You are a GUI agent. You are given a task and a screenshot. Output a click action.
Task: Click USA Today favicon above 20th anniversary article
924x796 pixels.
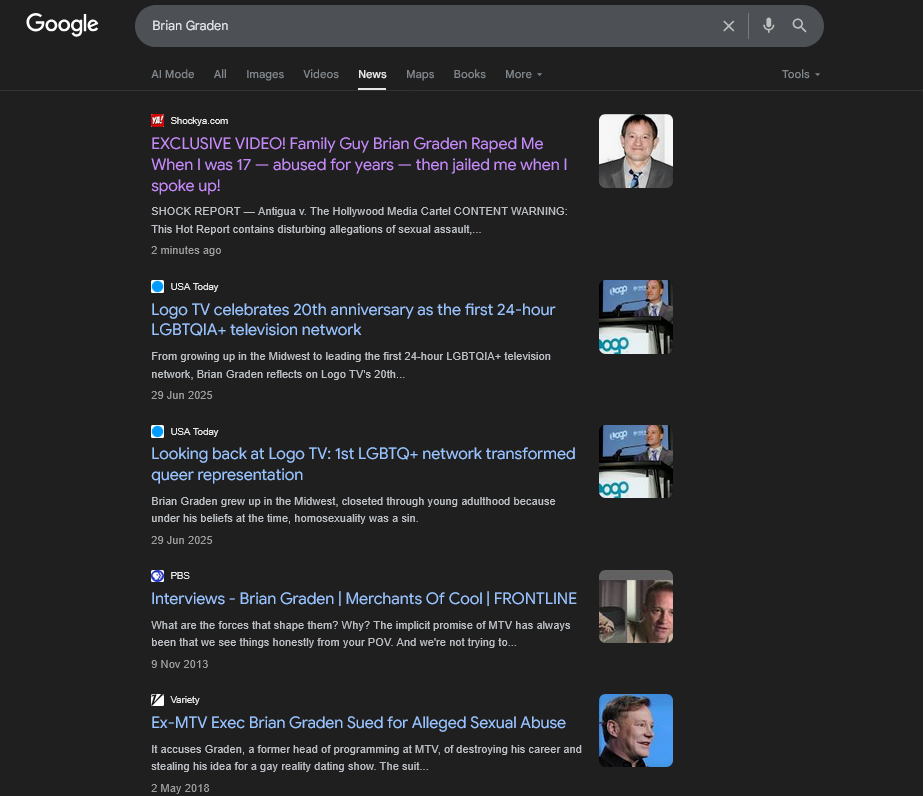tap(157, 287)
